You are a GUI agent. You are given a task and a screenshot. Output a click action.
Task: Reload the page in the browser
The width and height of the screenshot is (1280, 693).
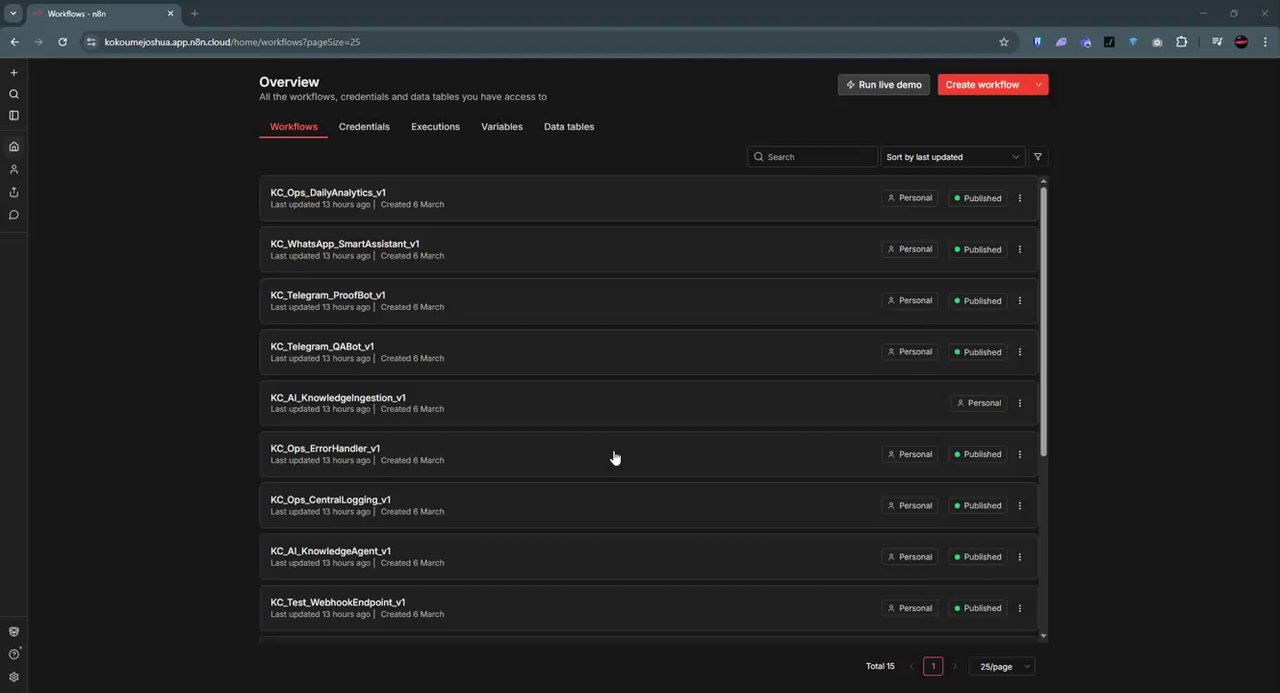coord(62,42)
